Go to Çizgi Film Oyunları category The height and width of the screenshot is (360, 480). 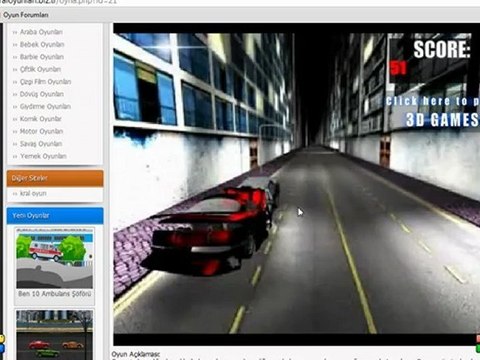click(45, 82)
